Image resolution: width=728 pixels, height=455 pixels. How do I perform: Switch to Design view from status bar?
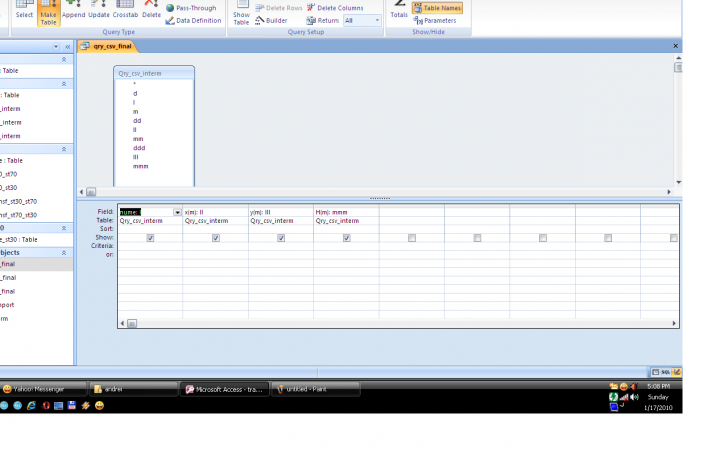pos(677,372)
